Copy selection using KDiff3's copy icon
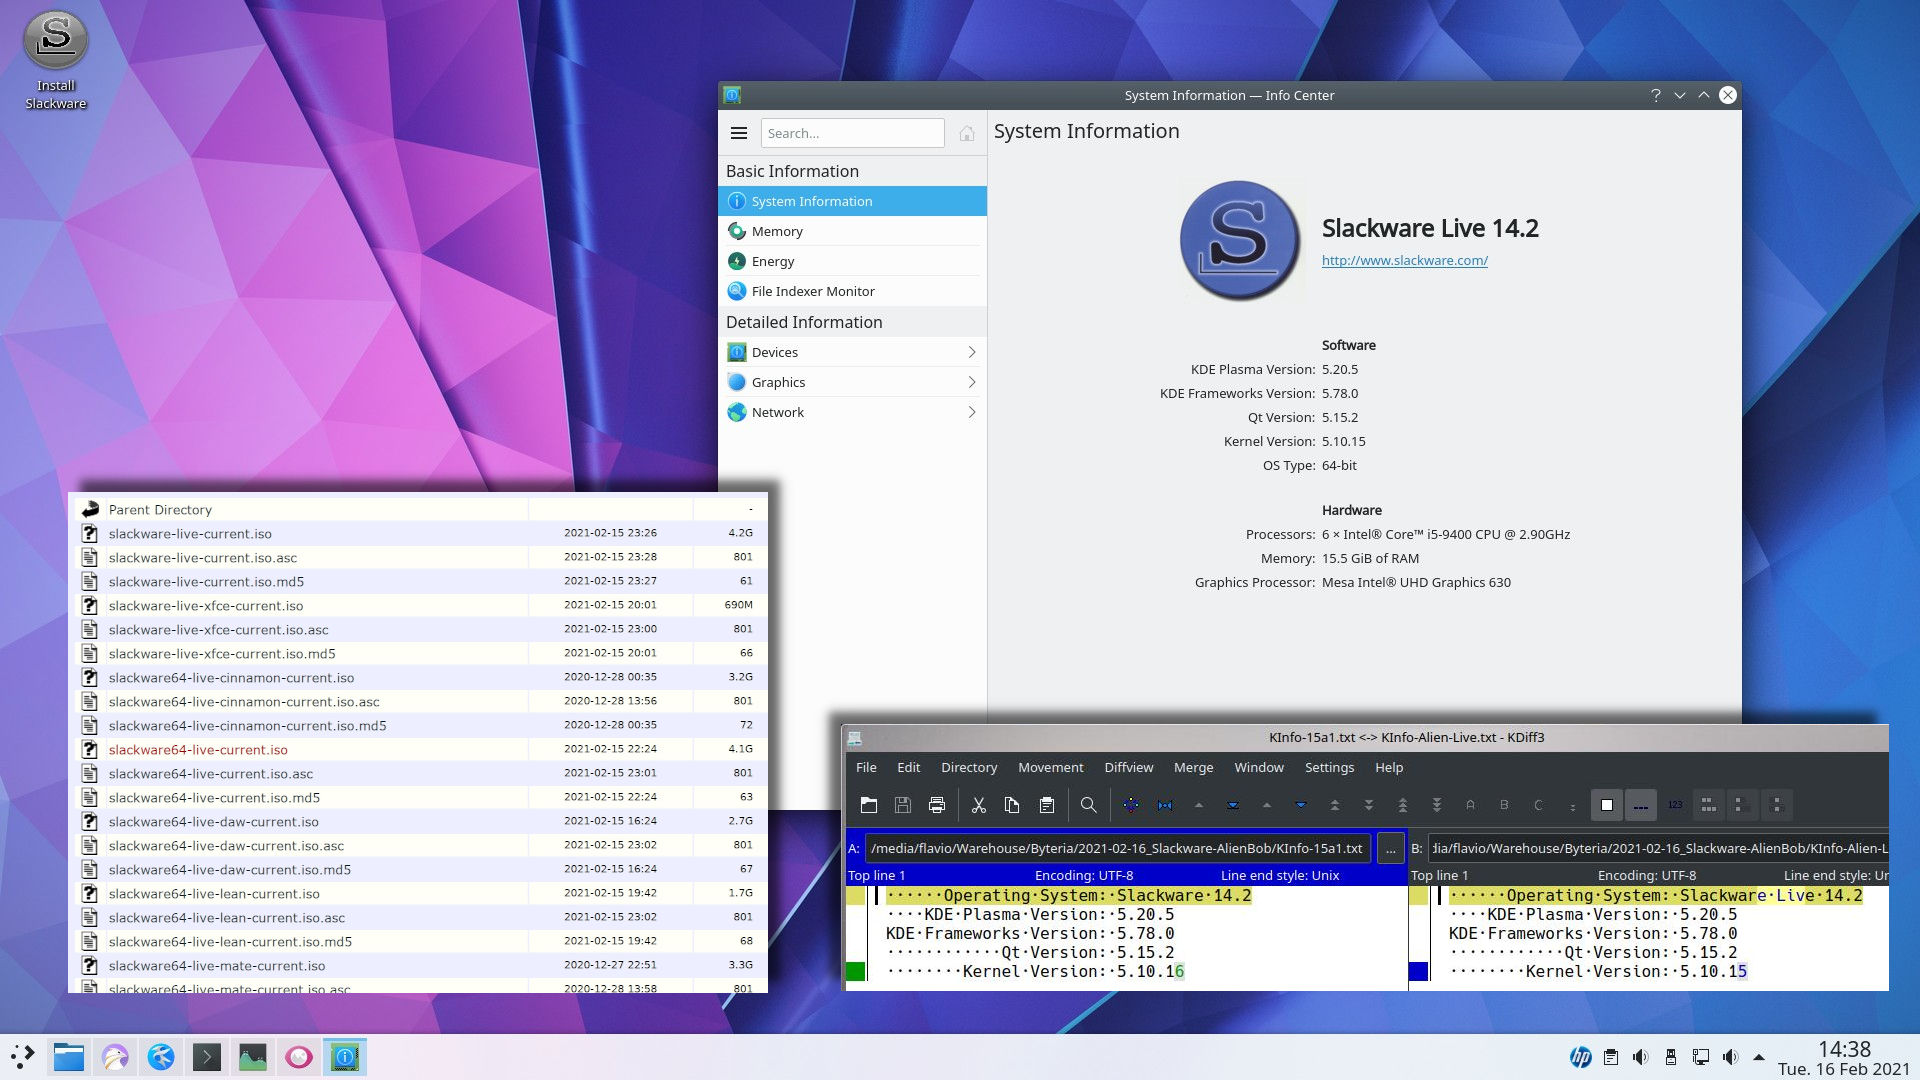The image size is (1920, 1080). click(1012, 805)
